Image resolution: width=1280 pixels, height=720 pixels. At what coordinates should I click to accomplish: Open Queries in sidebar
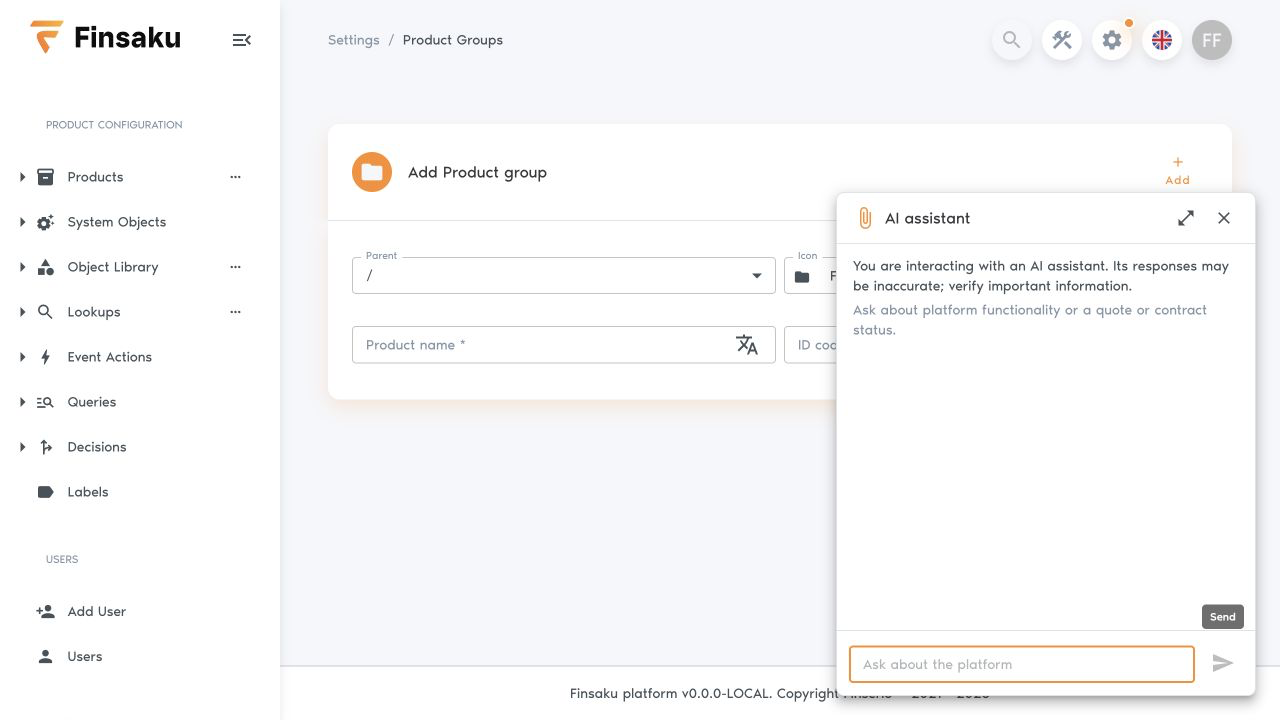pos(91,402)
